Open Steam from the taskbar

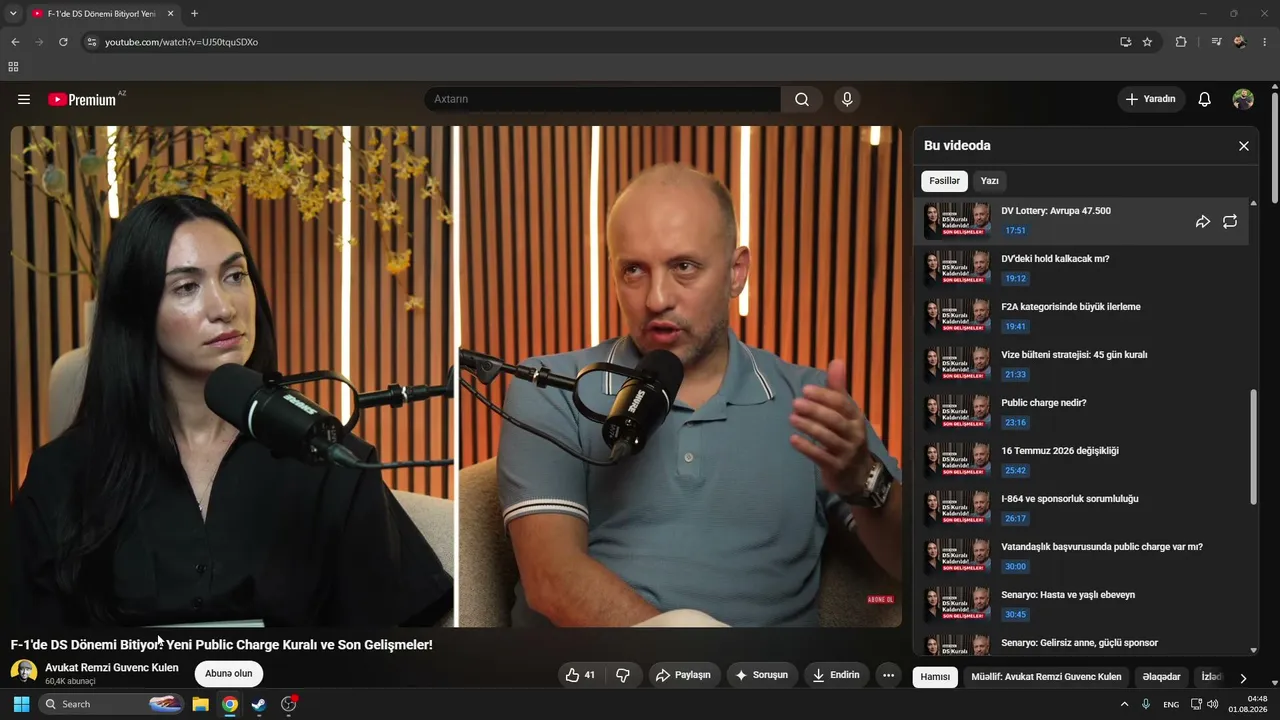point(259,704)
